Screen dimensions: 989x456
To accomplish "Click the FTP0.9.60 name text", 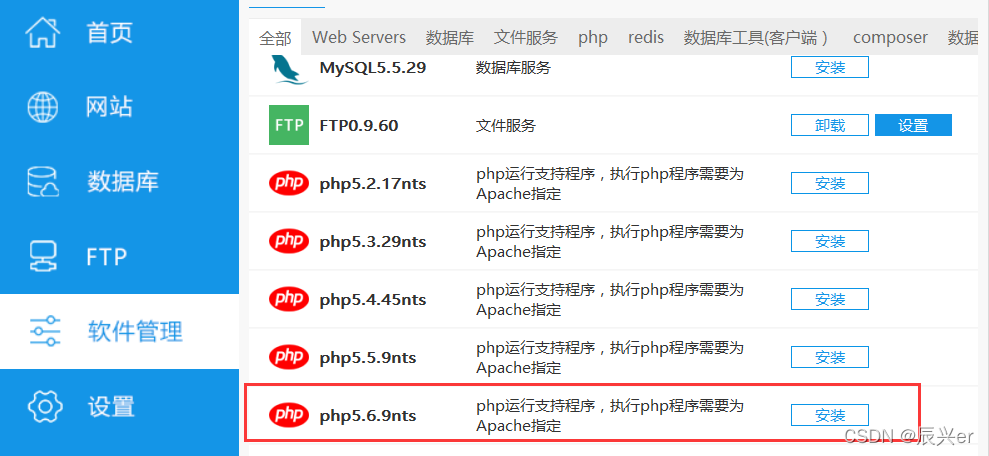I will pos(359,126).
